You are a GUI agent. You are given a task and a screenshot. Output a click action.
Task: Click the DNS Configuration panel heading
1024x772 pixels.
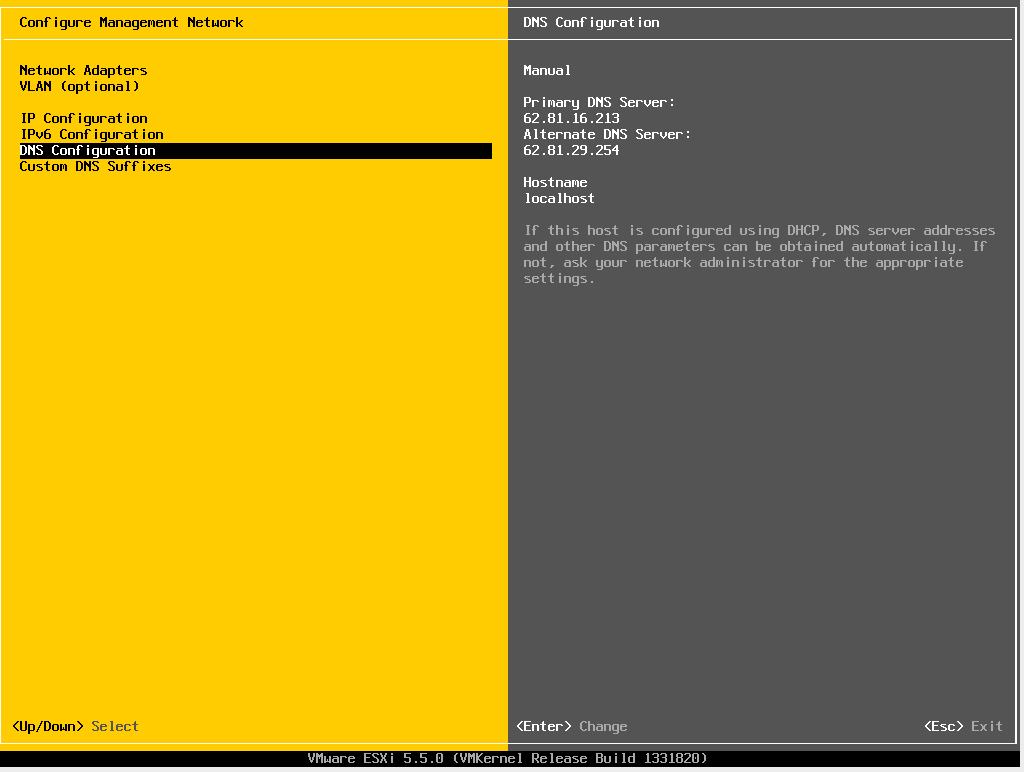coord(591,22)
